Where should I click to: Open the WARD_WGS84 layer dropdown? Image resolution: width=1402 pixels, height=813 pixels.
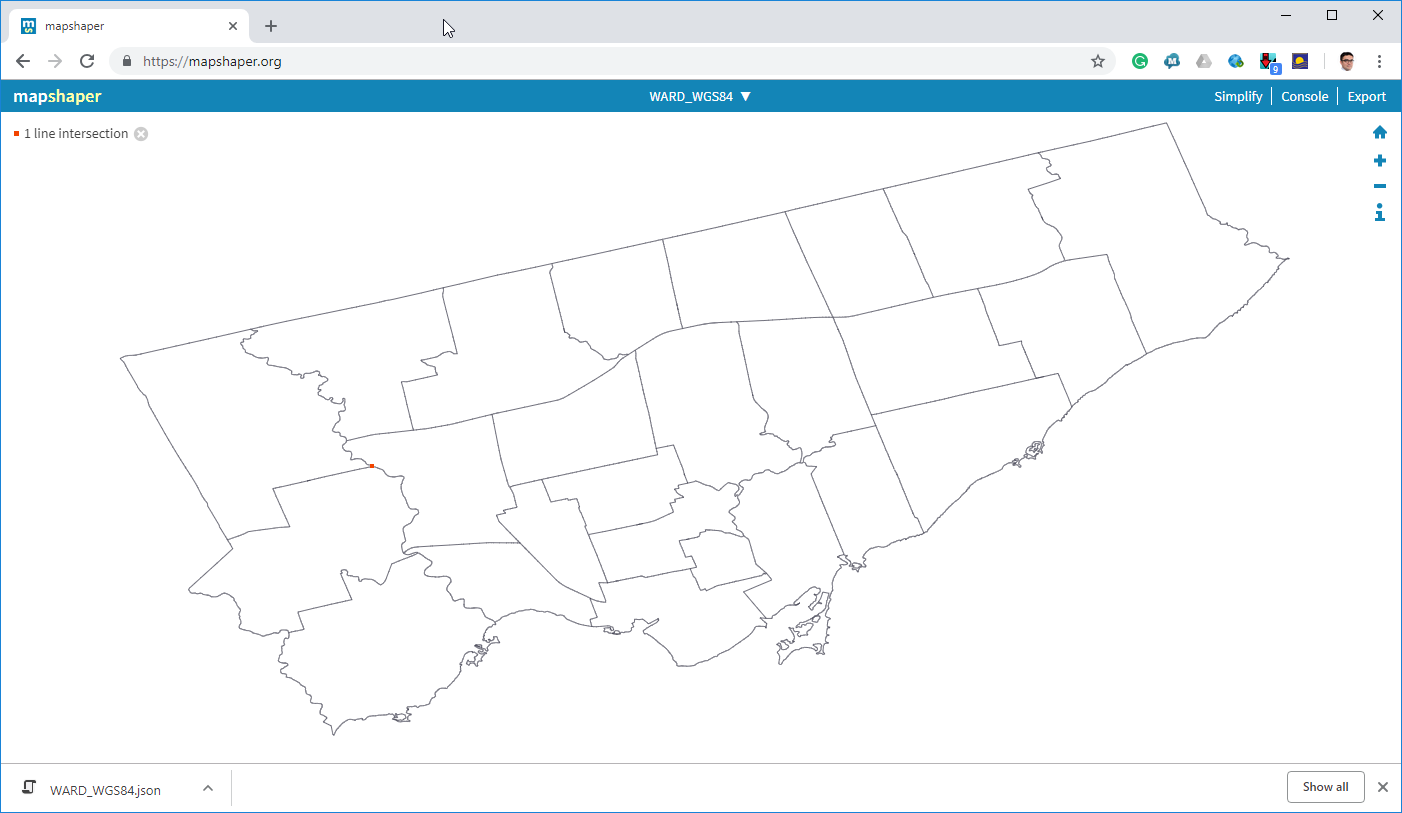click(x=700, y=97)
